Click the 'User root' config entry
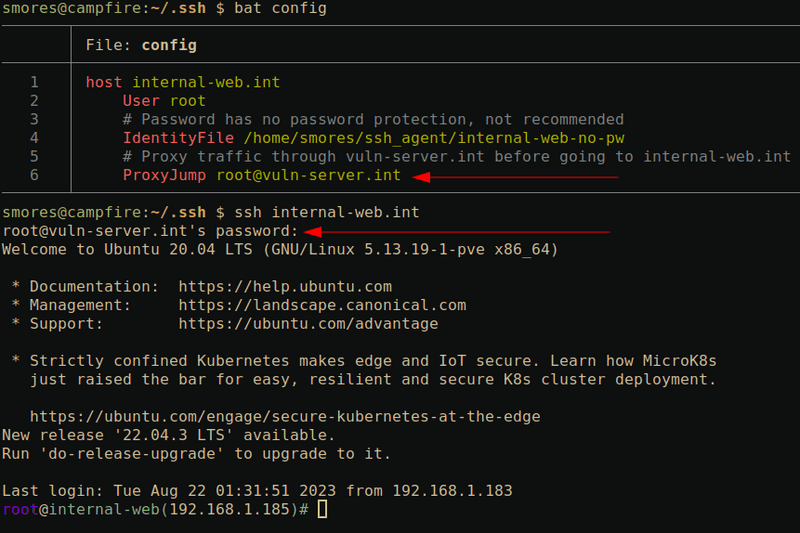This screenshot has height=533, width=800. pos(164,100)
